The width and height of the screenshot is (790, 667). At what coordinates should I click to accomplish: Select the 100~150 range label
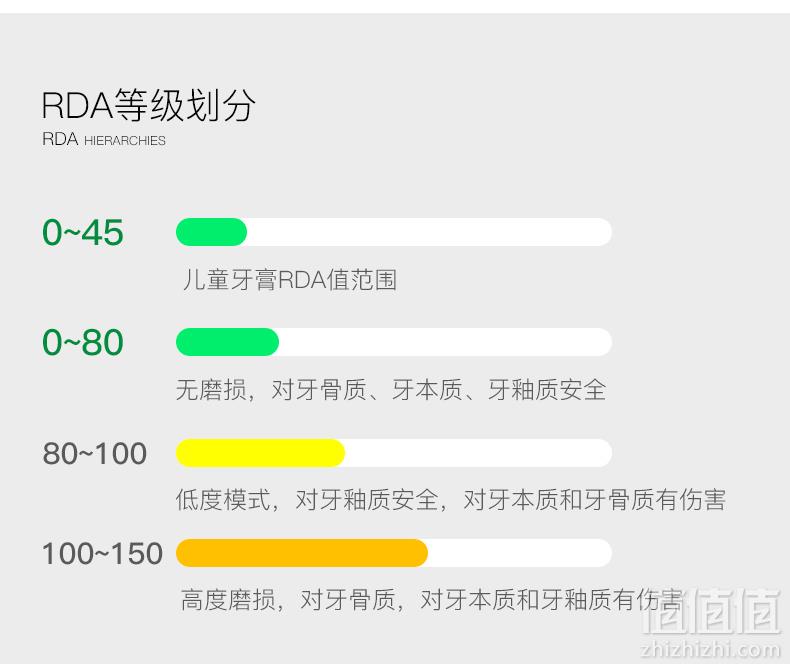pos(102,553)
